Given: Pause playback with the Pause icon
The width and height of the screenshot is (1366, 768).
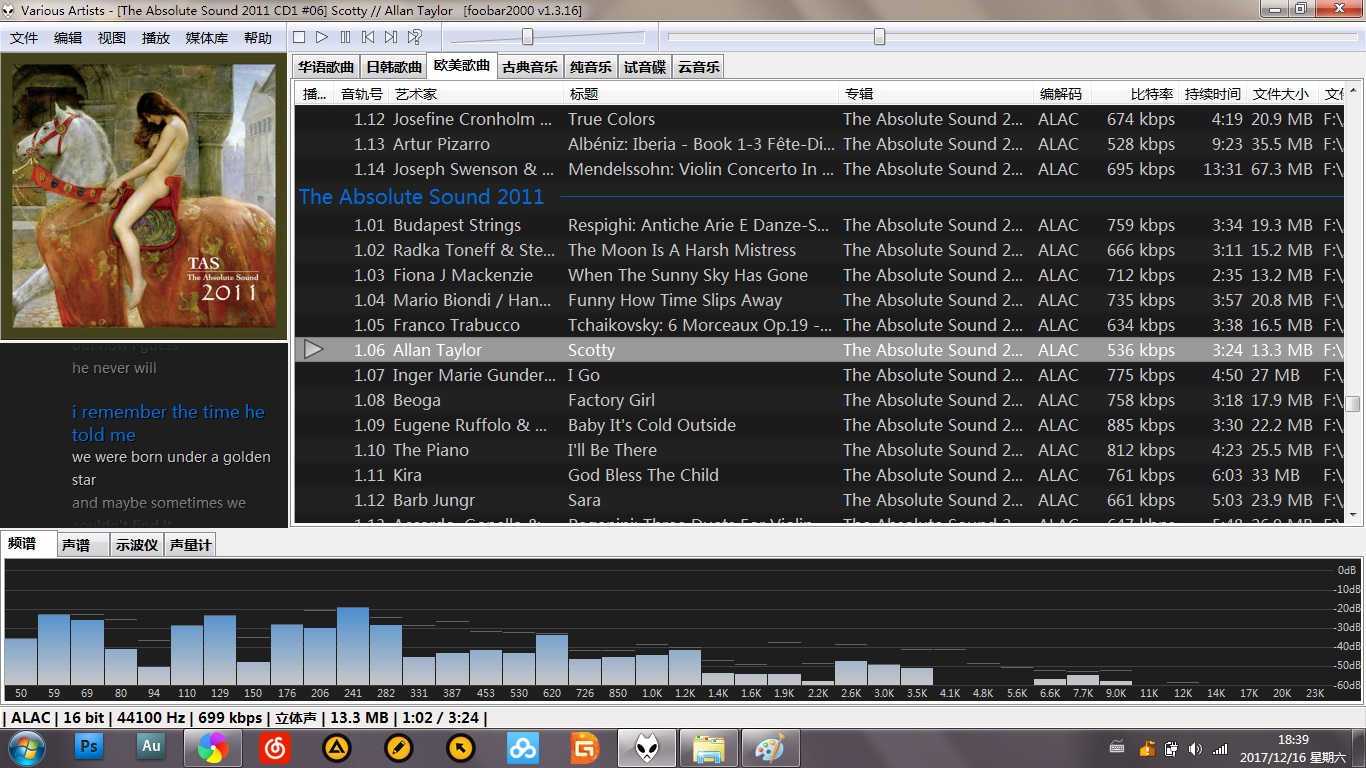Looking at the screenshot, I should (x=345, y=37).
